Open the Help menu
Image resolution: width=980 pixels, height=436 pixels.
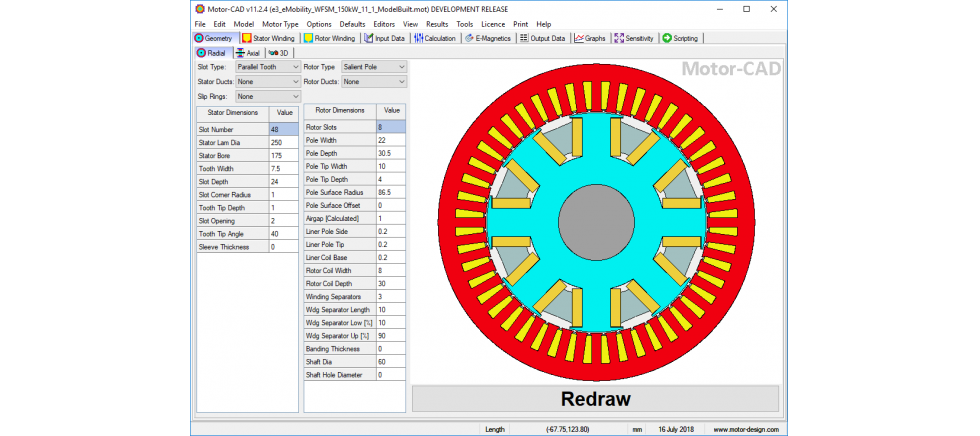544,24
